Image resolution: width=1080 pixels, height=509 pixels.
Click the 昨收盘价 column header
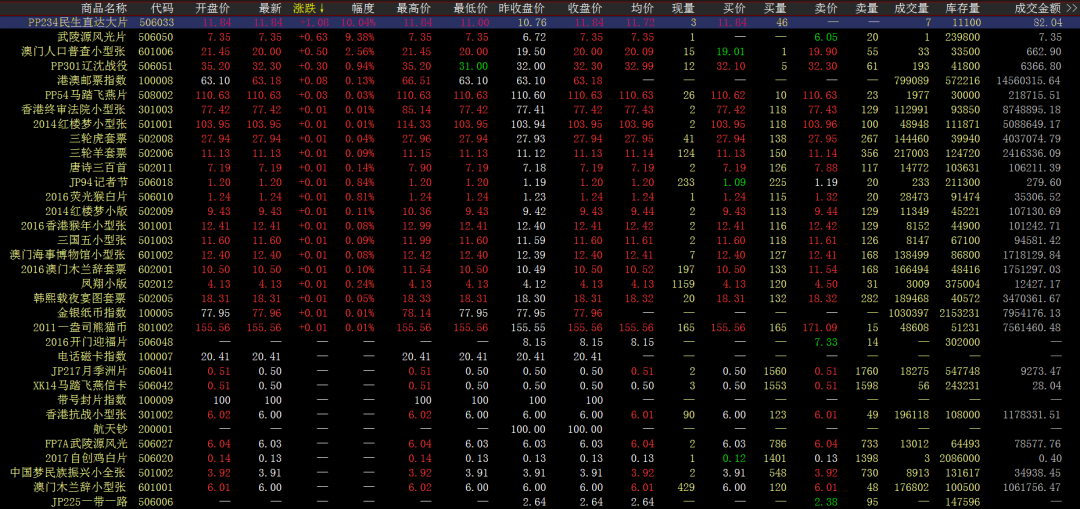[521, 8]
